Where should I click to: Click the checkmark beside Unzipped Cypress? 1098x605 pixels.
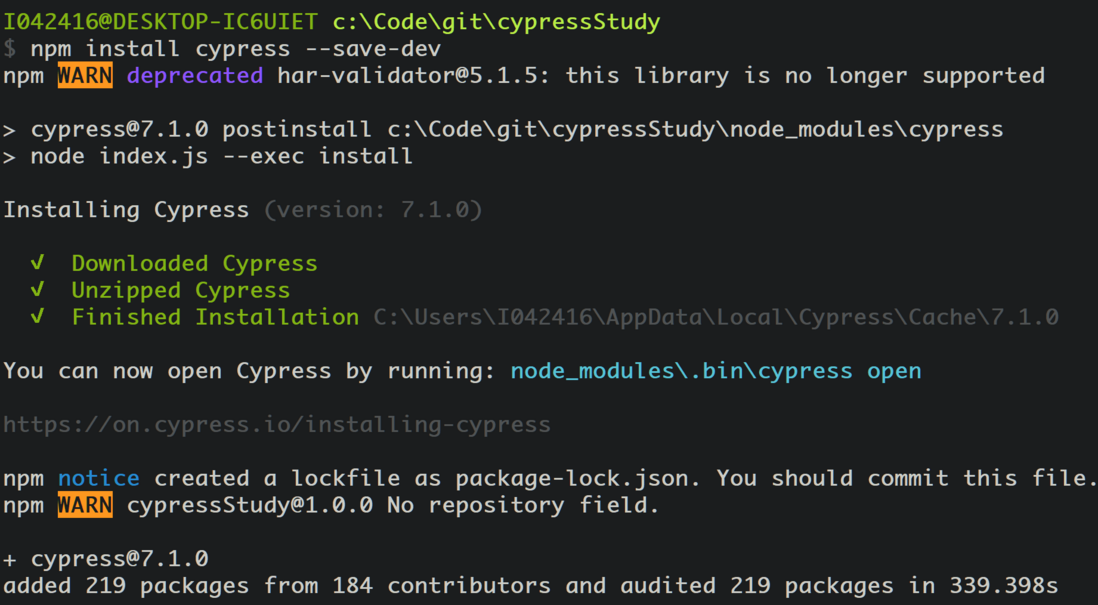(37, 290)
